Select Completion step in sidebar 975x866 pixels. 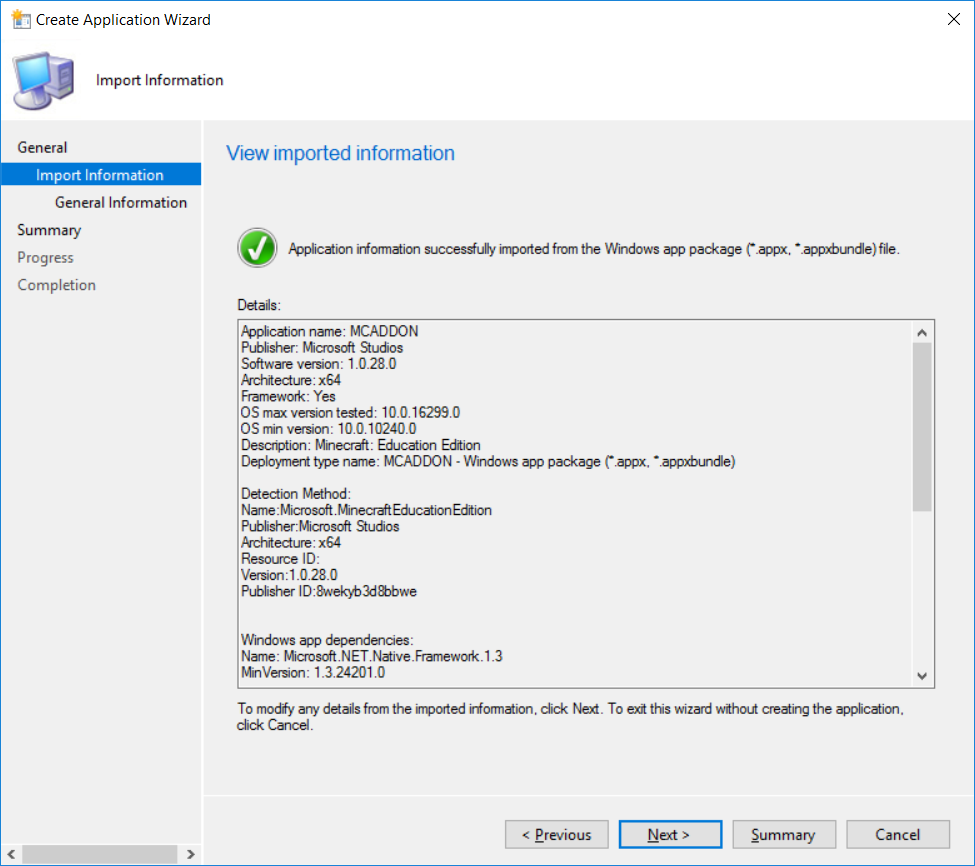tap(57, 285)
